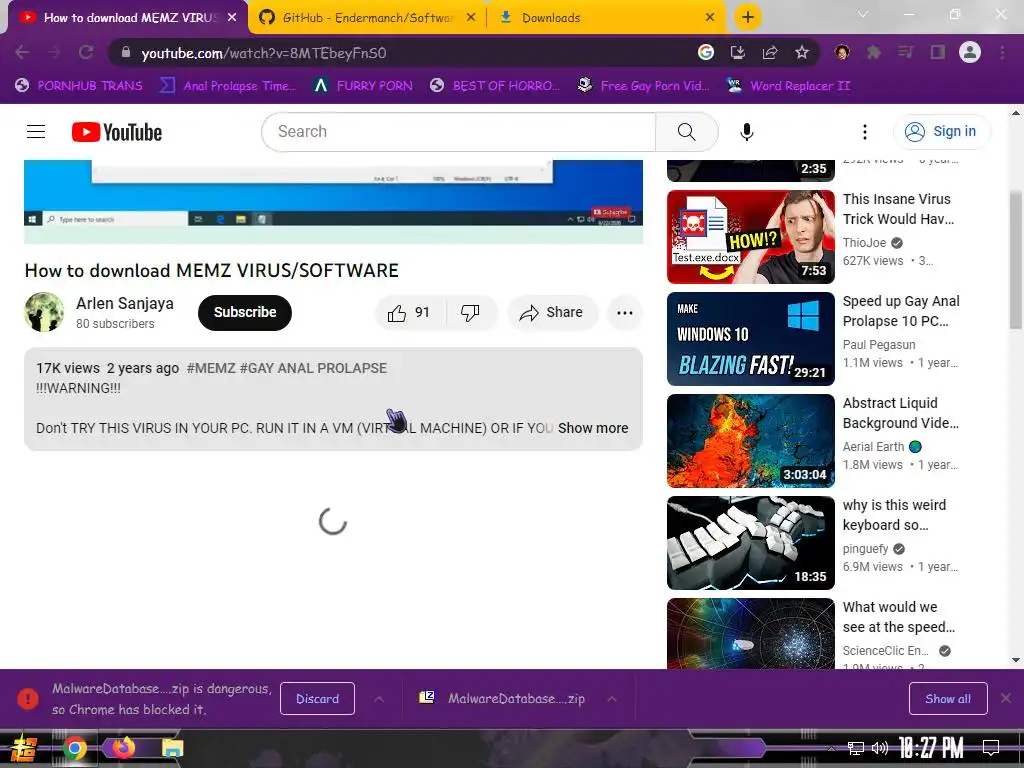
Task: Click the page vertical scrollbar
Action: coord(1016,261)
